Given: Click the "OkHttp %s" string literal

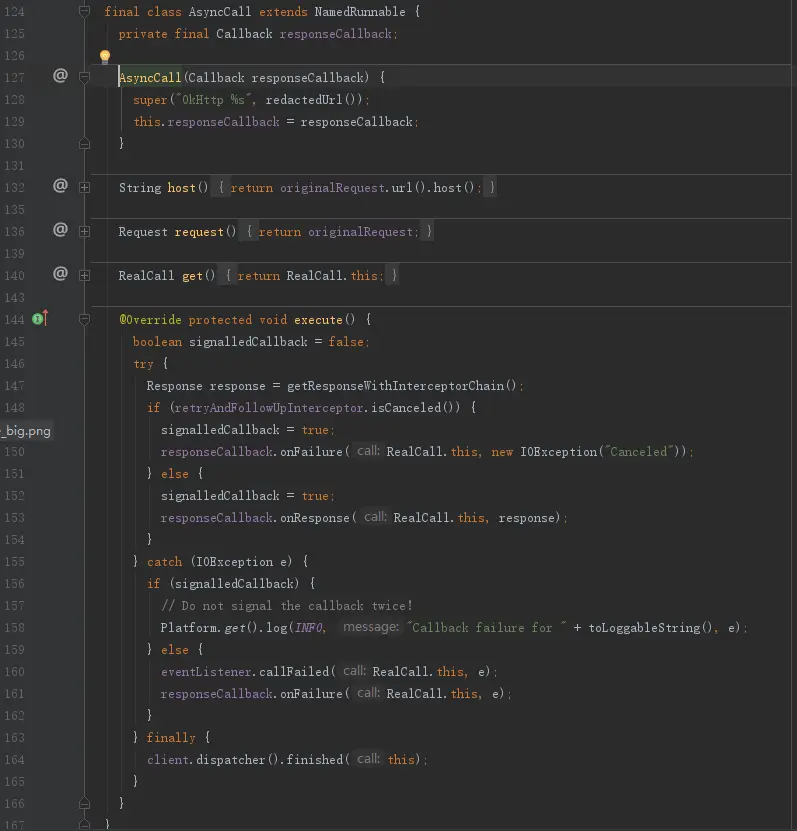Looking at the screenshot, I should [x=214, y=100].
